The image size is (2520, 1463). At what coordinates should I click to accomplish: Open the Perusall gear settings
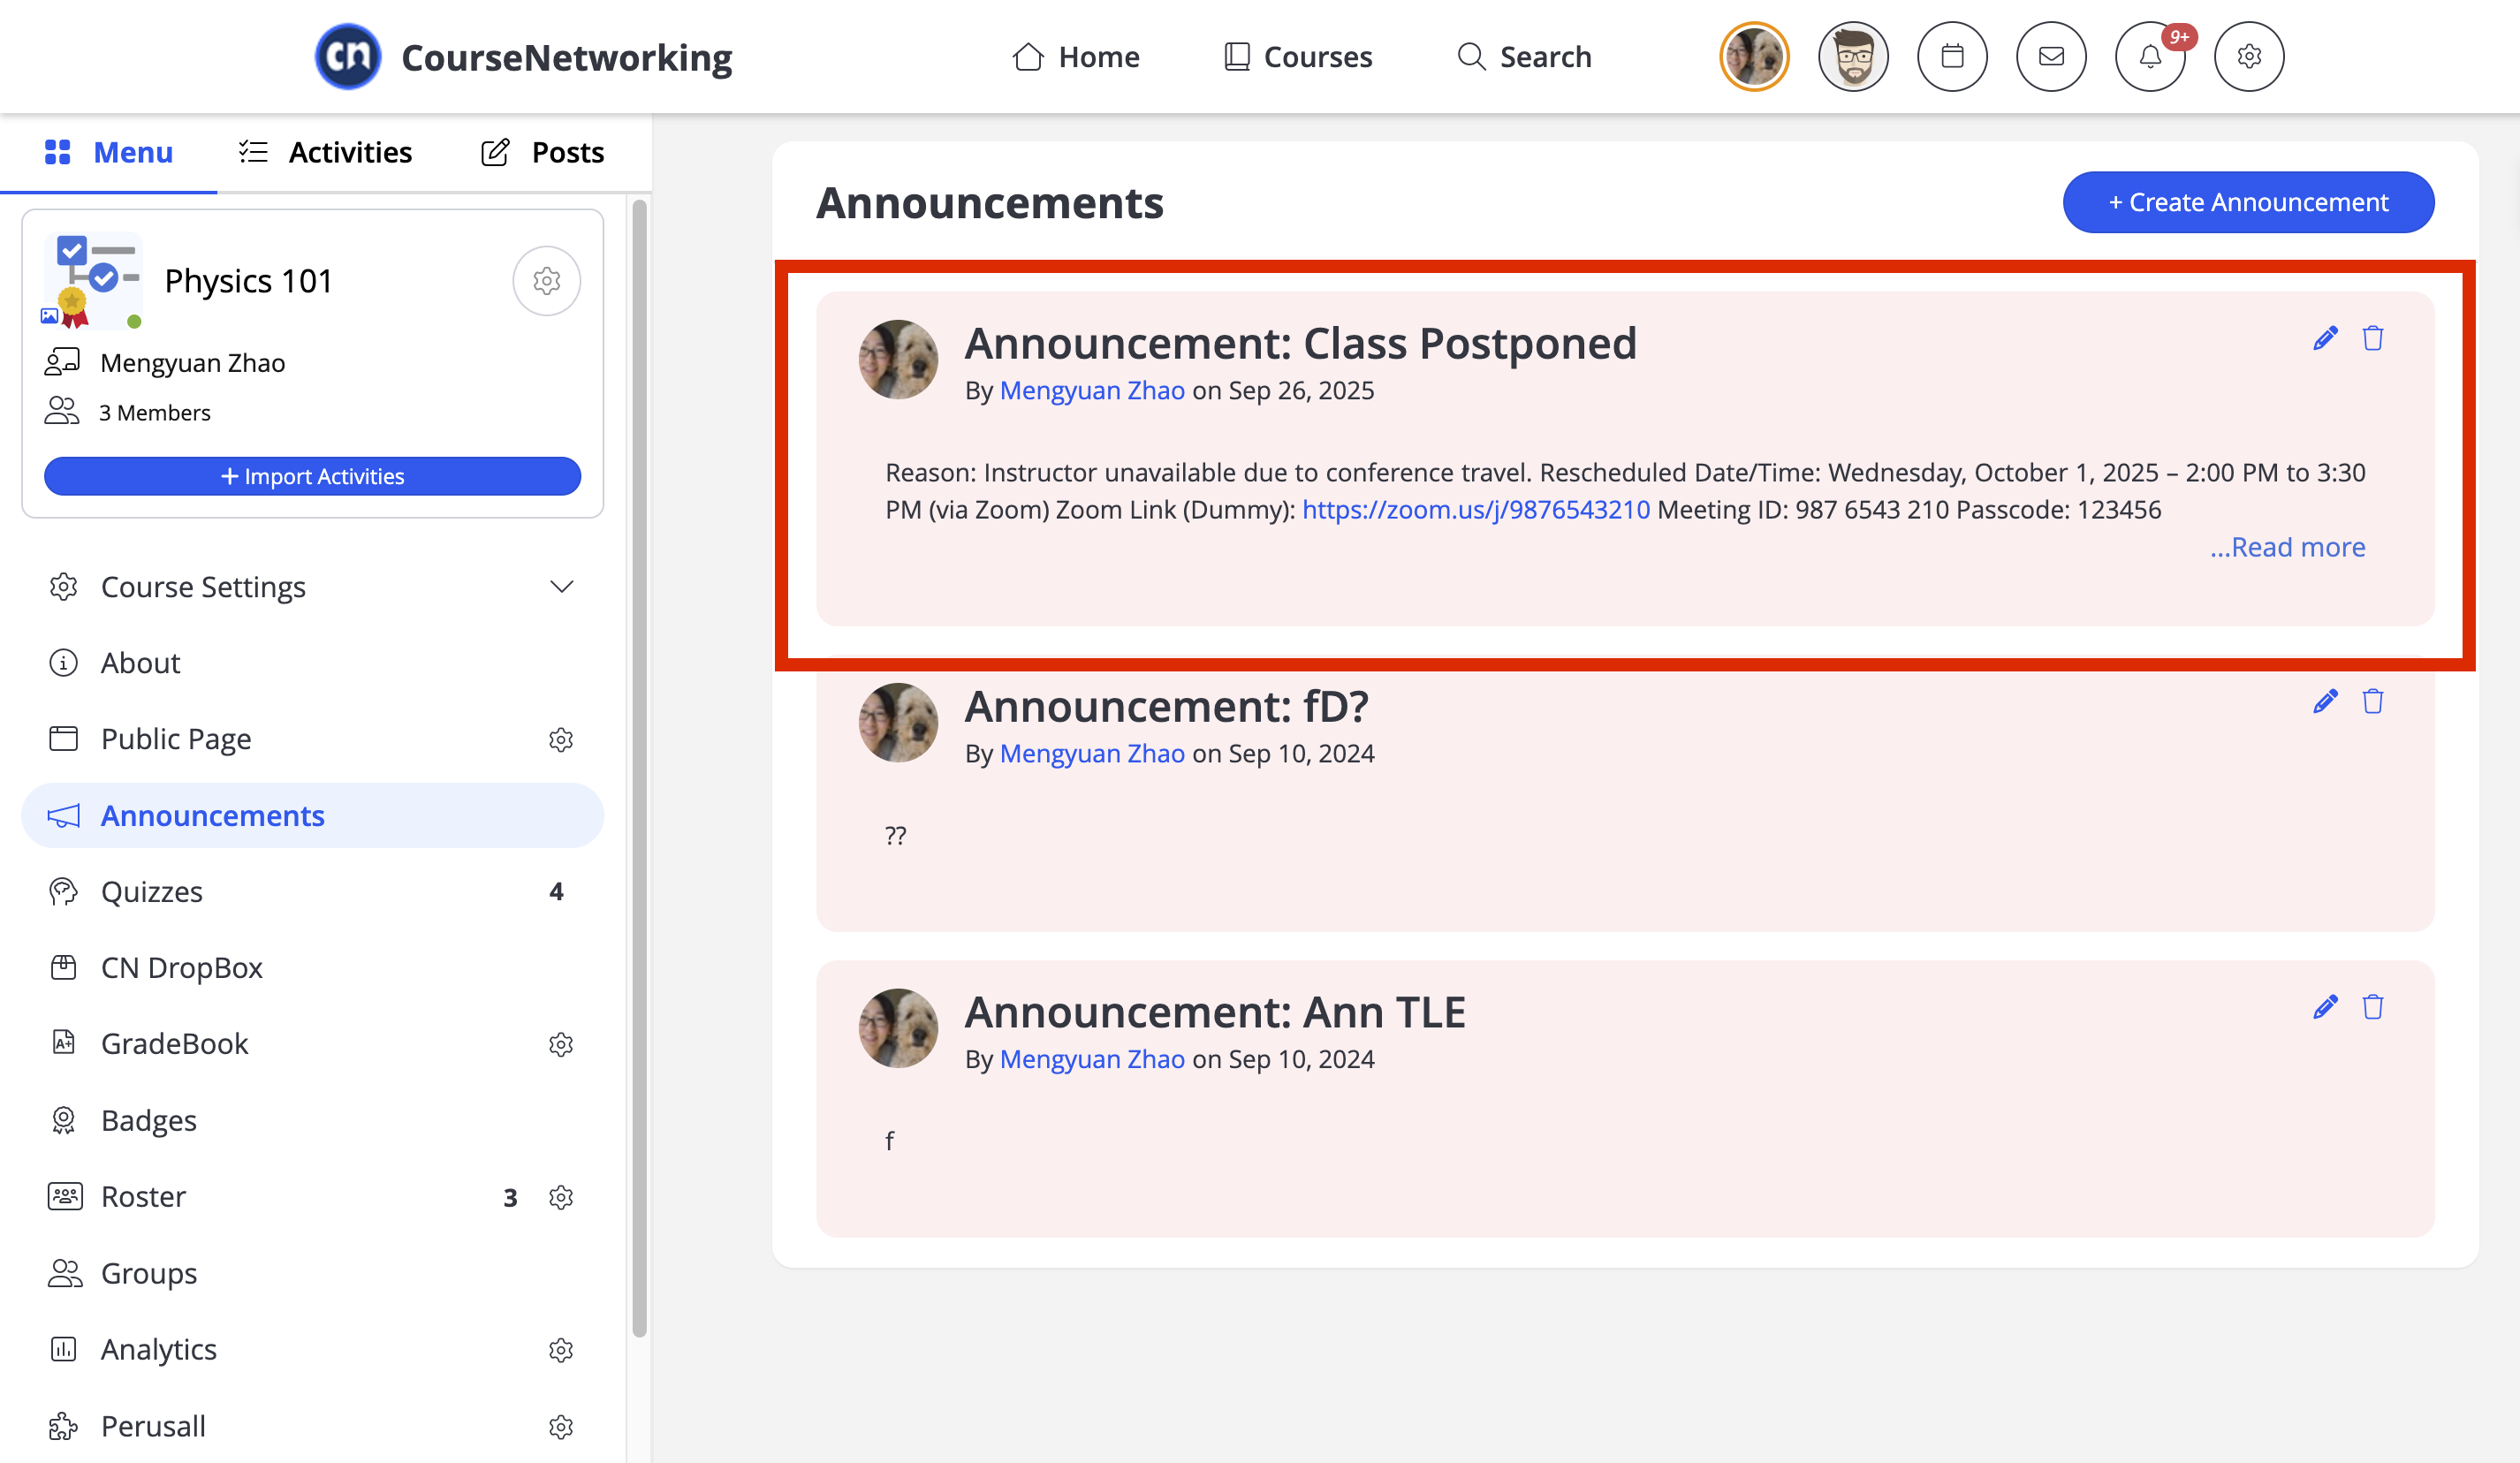561,1427
